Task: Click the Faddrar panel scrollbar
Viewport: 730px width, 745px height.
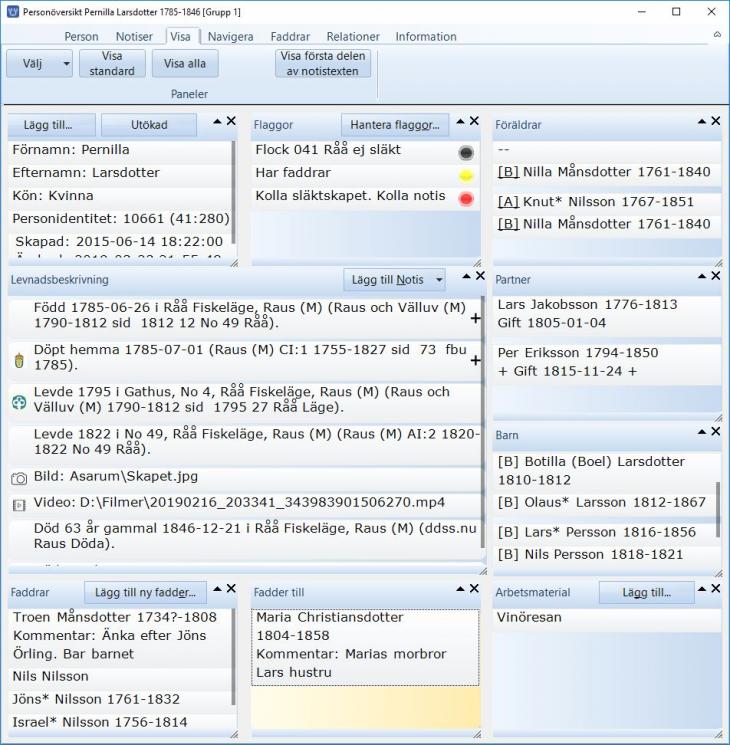Action: pos(233,657)
